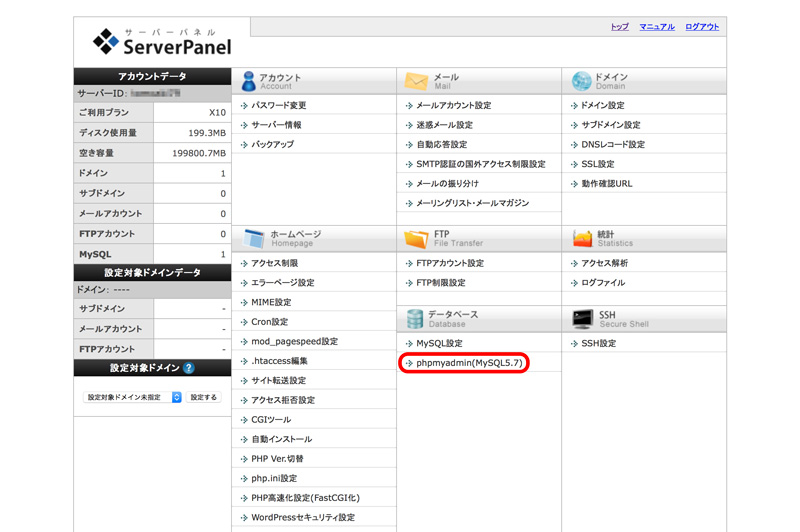
Task: Click the アカウント user icon
Action: pos(248,81)
